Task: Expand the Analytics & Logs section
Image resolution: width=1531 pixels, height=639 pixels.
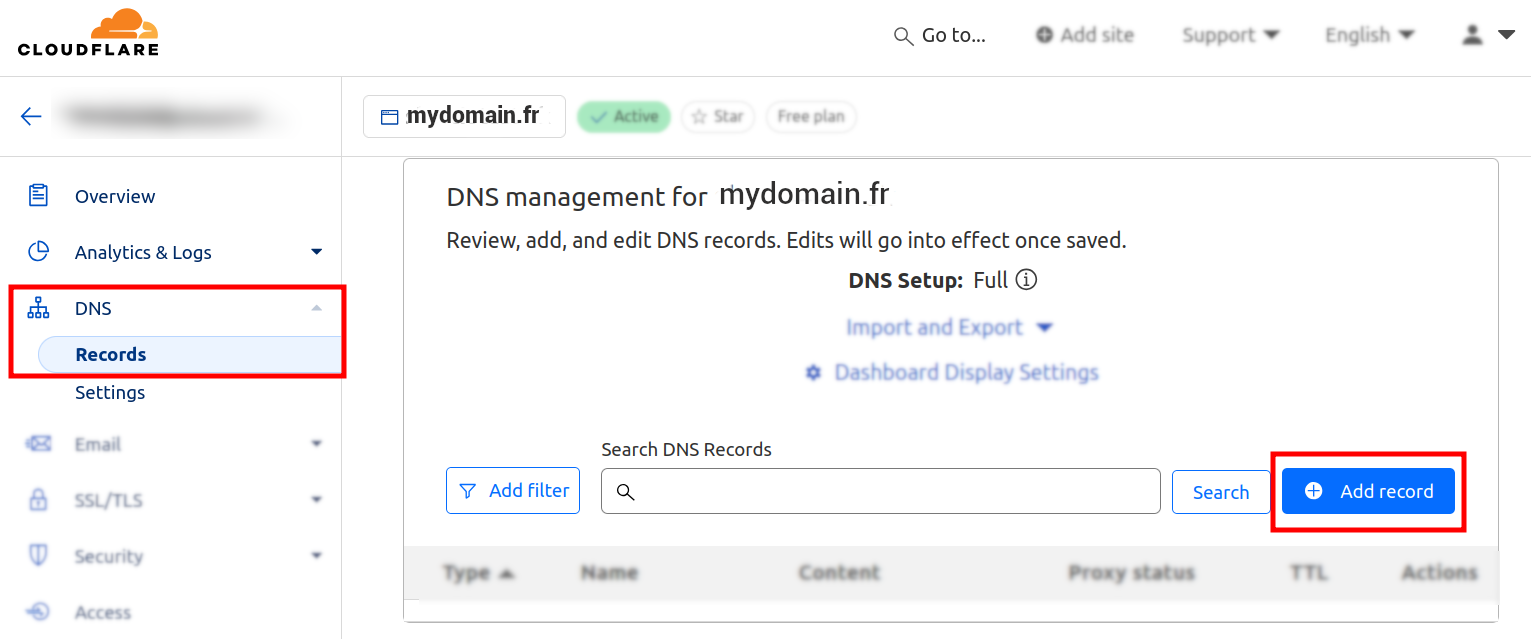Action: point(316,252)
